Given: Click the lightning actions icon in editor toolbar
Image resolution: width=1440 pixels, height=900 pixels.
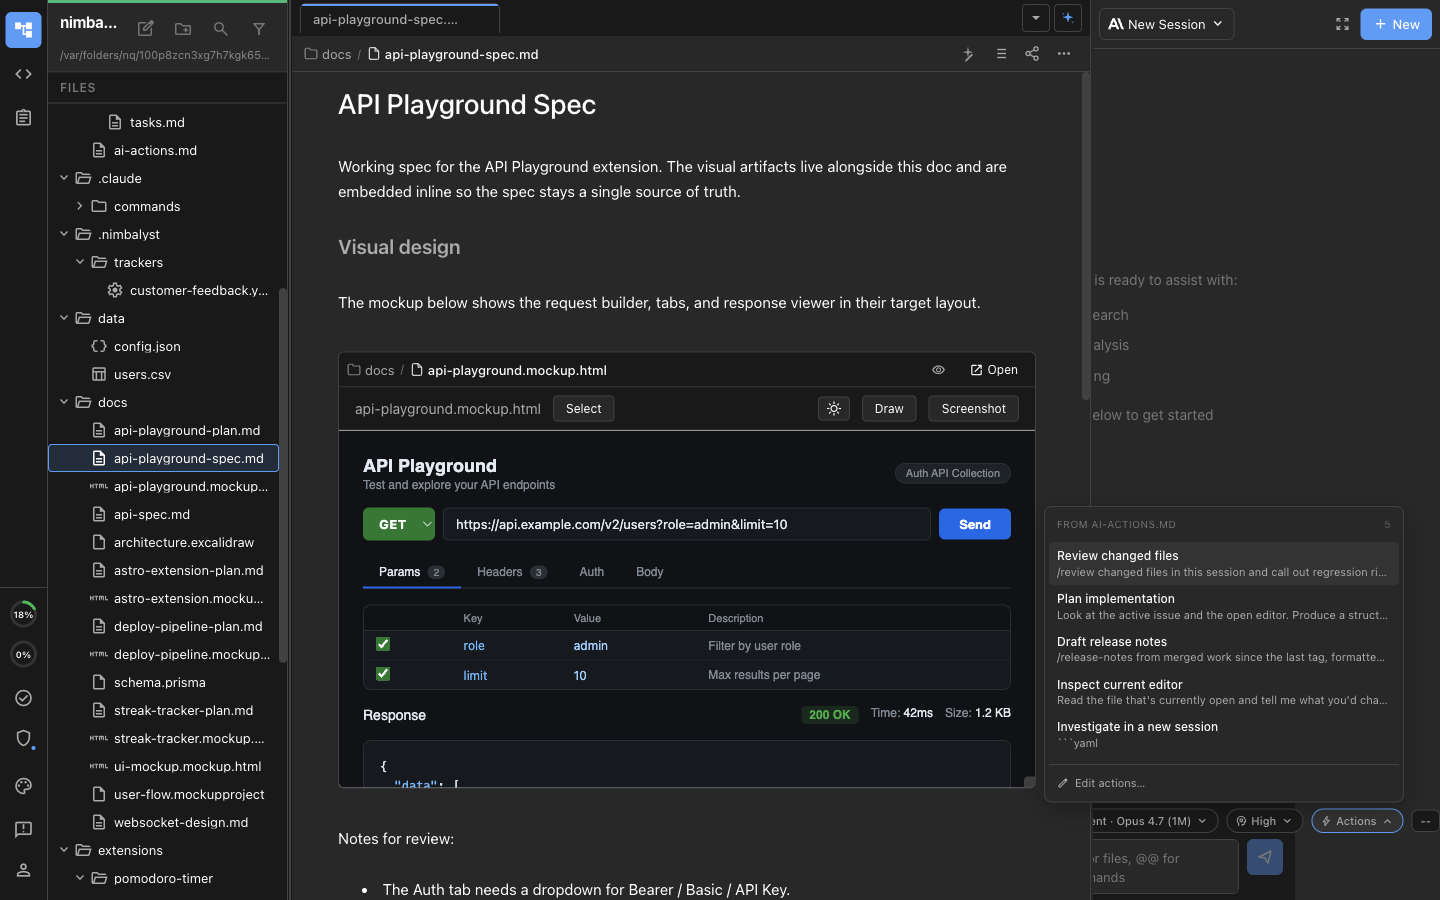Looking at the screenshot, I should click(x=968, y=54).
